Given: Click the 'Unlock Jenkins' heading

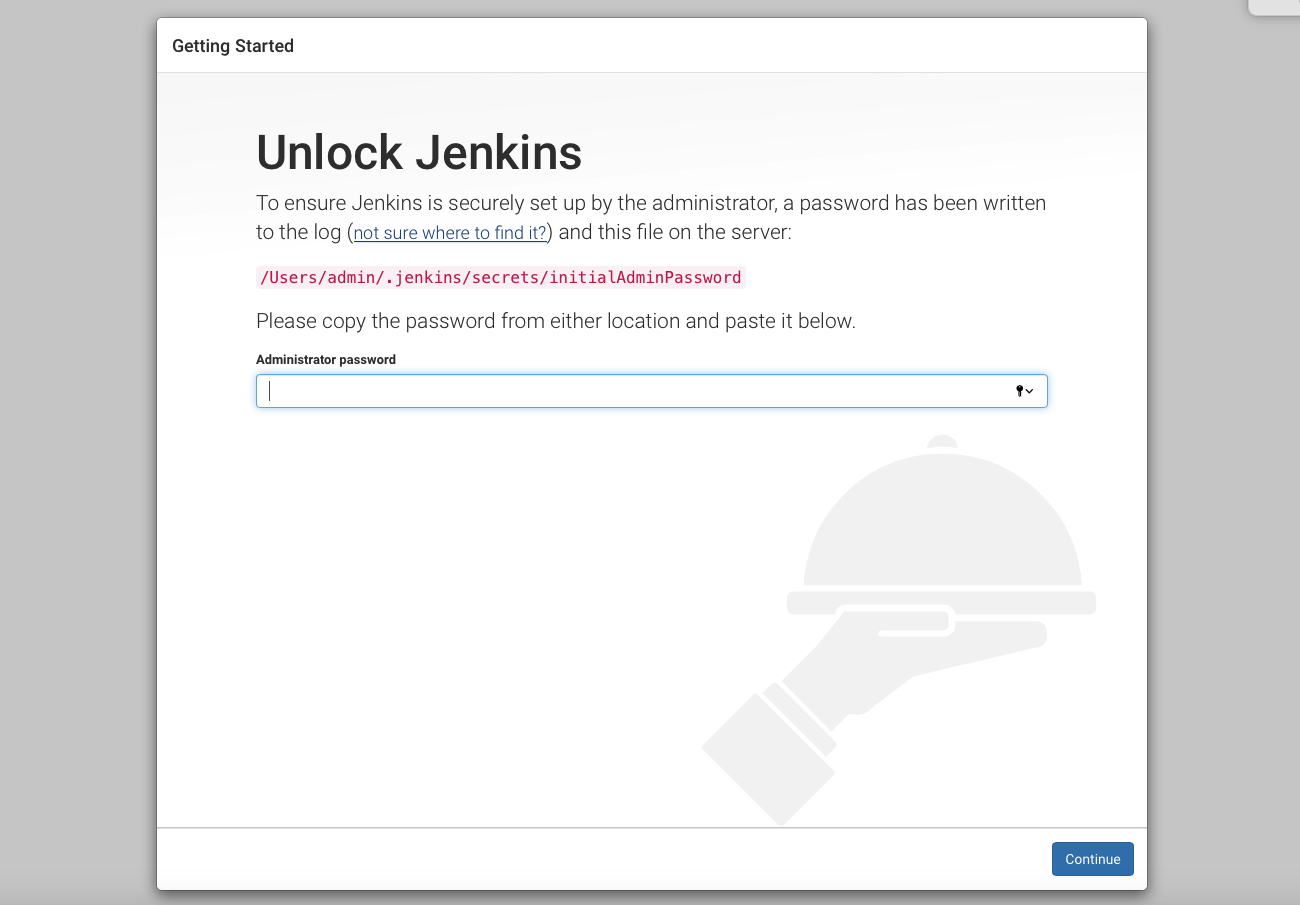Looking at the screenshot, I should tap(419, 153).
